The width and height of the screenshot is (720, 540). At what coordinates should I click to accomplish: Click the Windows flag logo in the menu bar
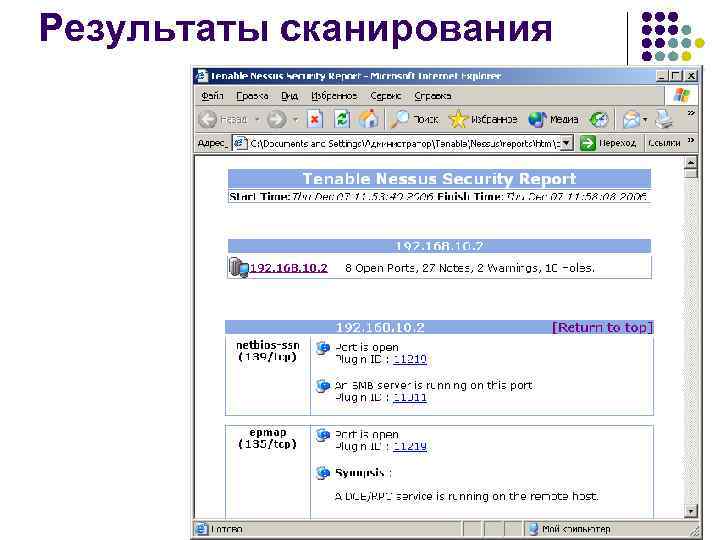682,96
